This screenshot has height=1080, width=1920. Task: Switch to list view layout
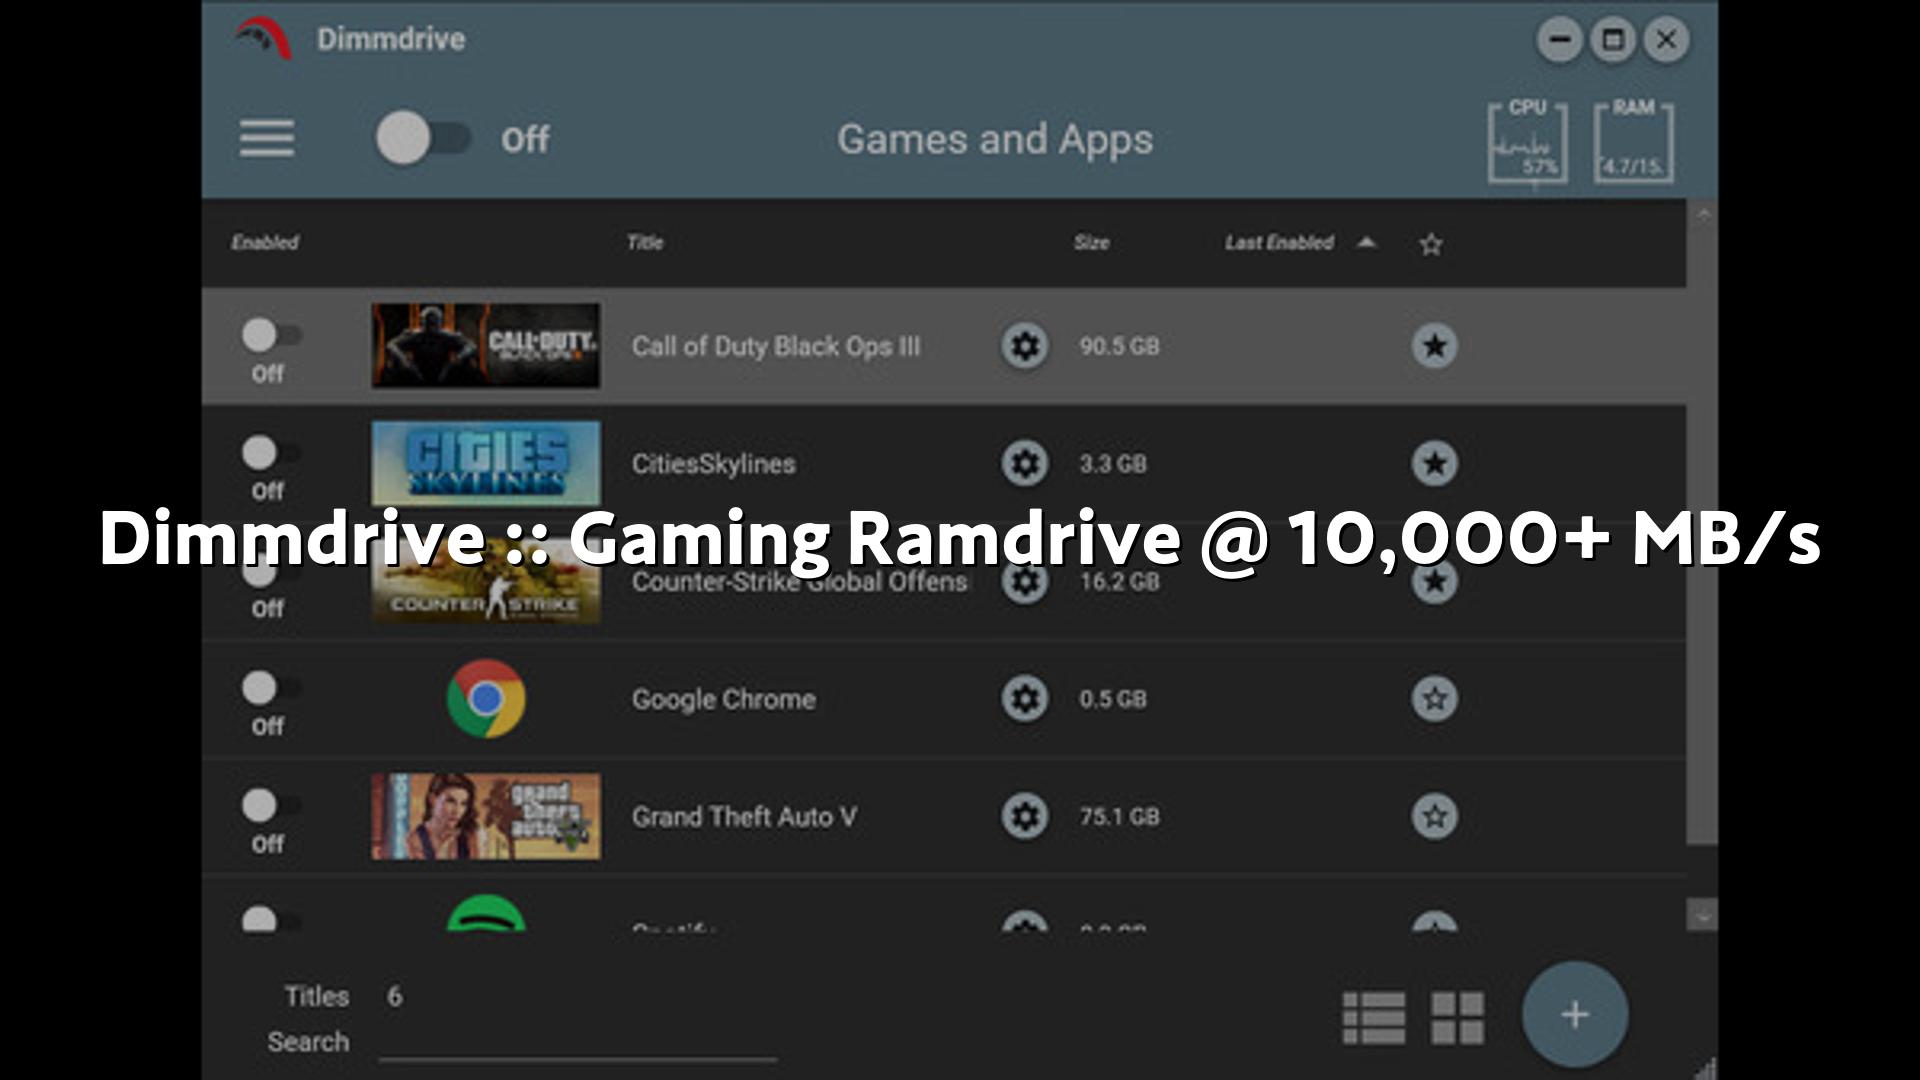[x=1373, y=1017]
